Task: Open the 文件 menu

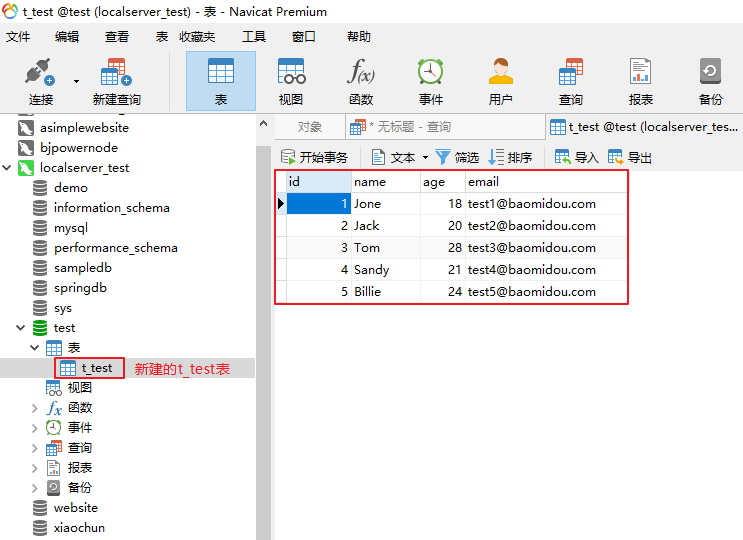Action: pos(18,36)
